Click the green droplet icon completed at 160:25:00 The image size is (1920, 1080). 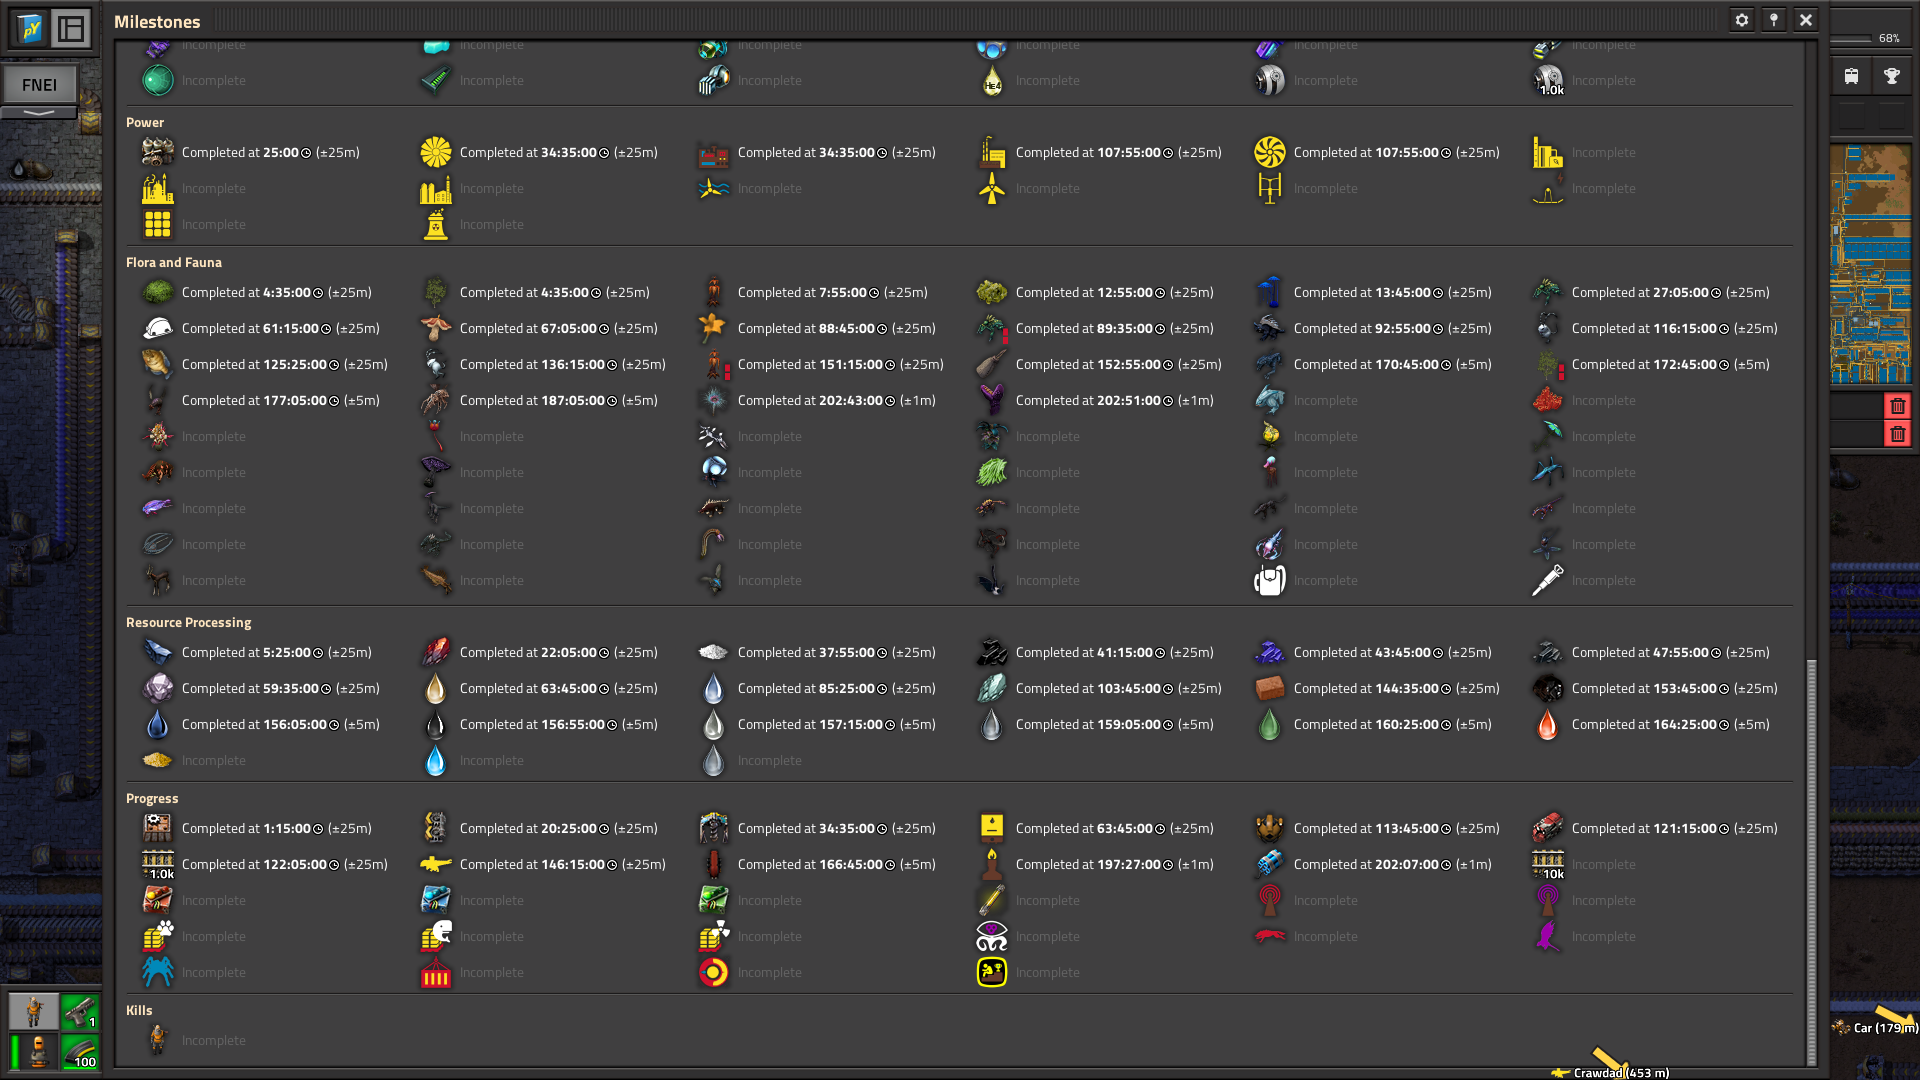(x=1269, y=724)
